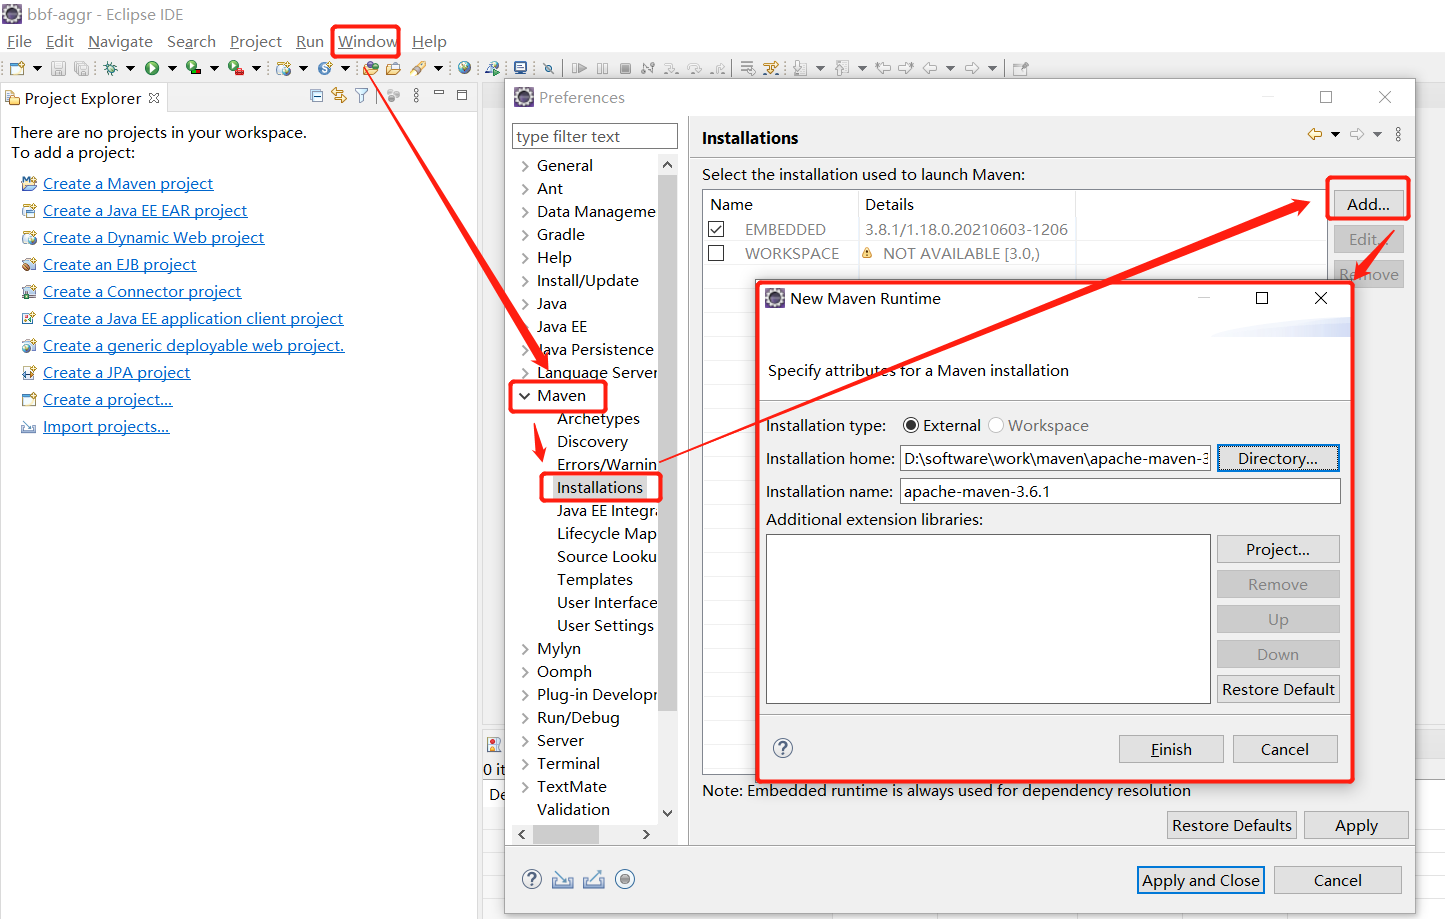Click the Open Web Browser globe icon
Image resolution: width=1445 pixels, height=919 pixels.
click(464, 68)
